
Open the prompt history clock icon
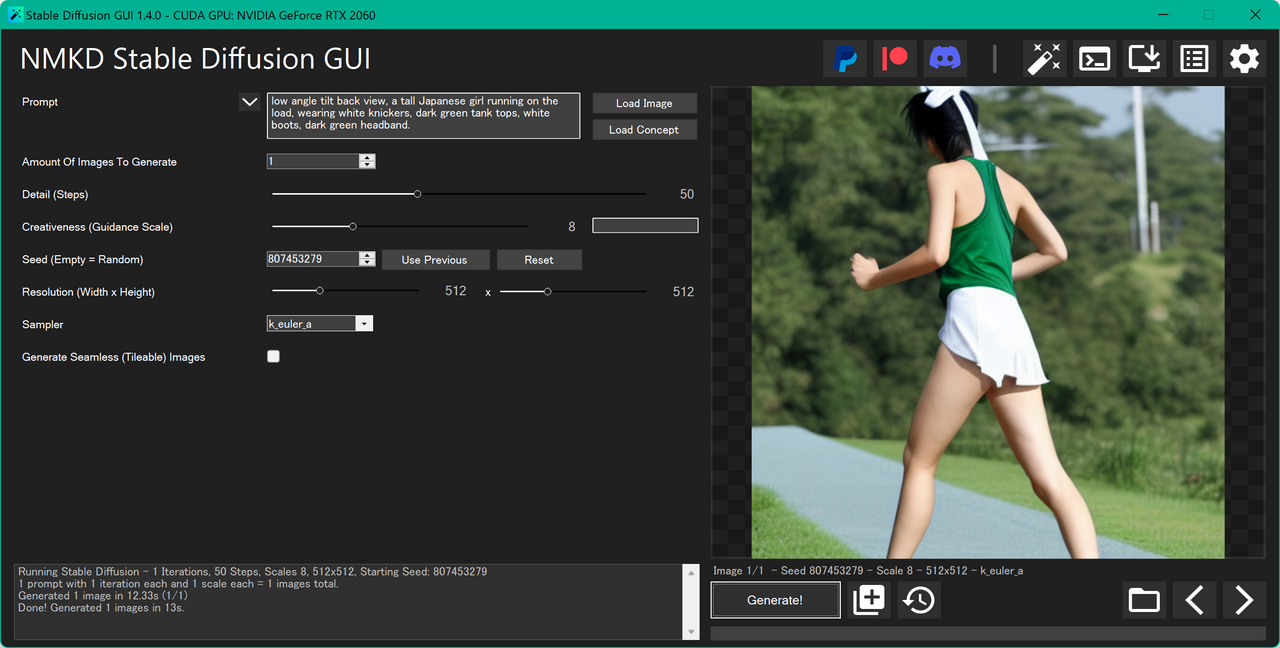point(918,600)
